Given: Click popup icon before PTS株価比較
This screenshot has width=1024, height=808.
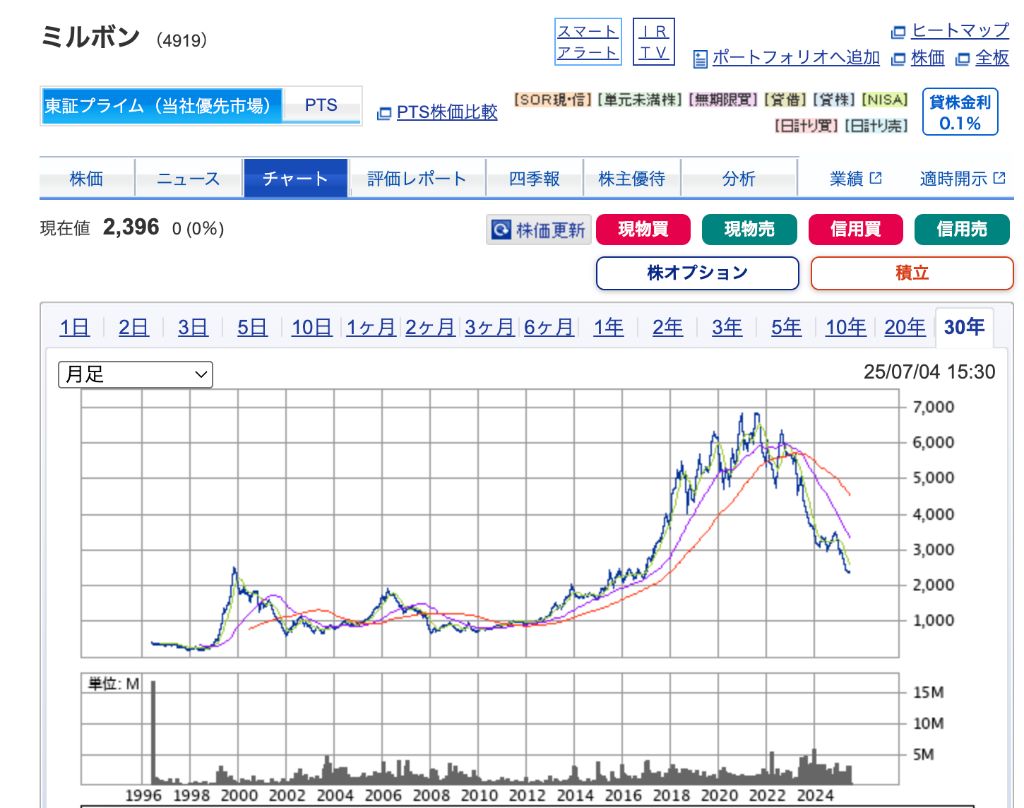Looking at the screenshot, I should pos(384,113).
